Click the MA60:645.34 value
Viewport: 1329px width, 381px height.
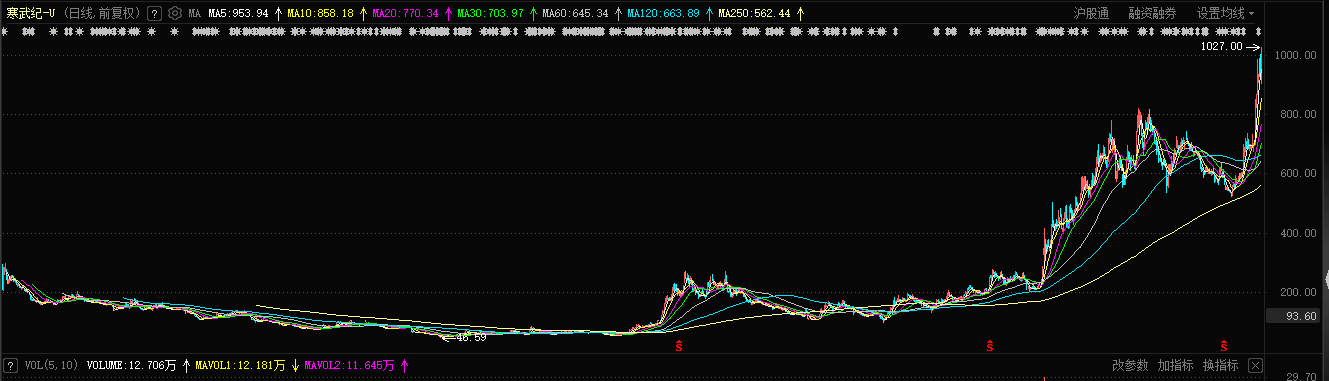pyautogui.click(x=575, y=14)
